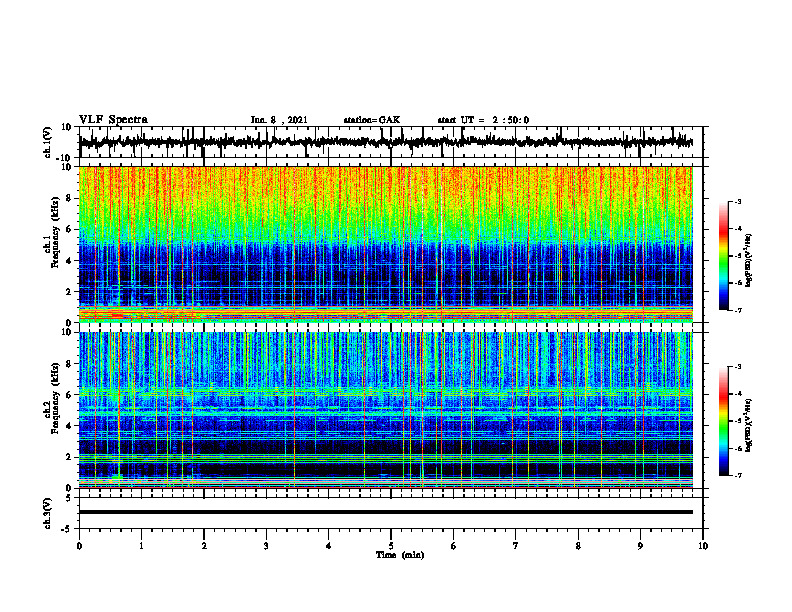Click the '4' kHz tick of ch.1 spectrogram
Image resolution: width=792 pixels, height=612 pixels.
coord(69,261)
